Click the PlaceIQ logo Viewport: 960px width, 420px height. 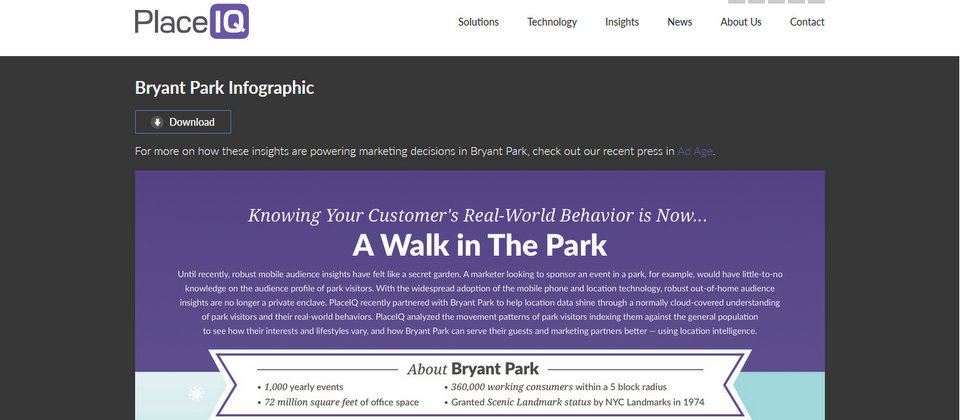pyautogui.click(x=192, y=21)
